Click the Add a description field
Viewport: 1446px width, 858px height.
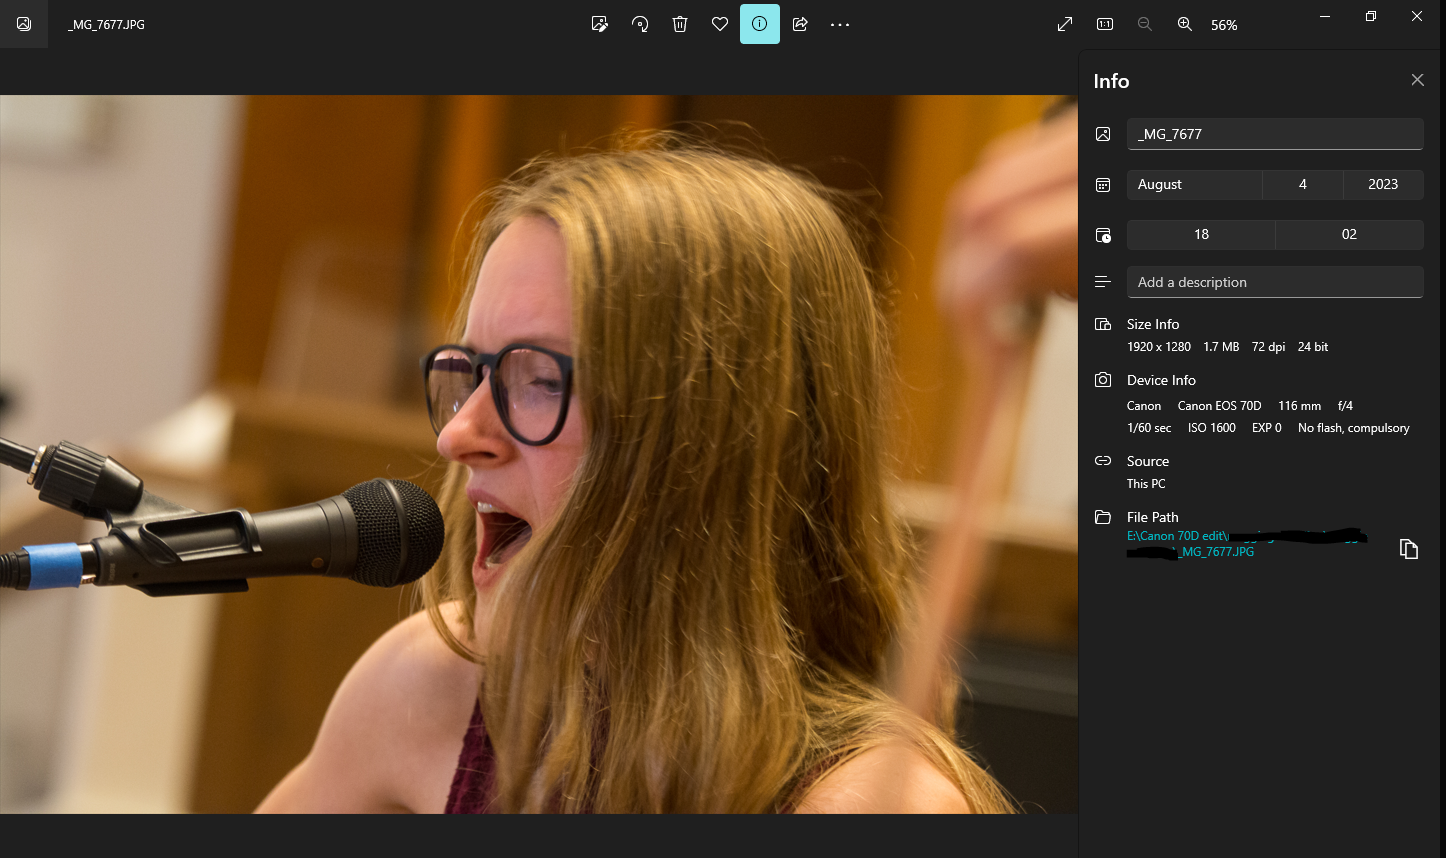tap(1275, 282)
